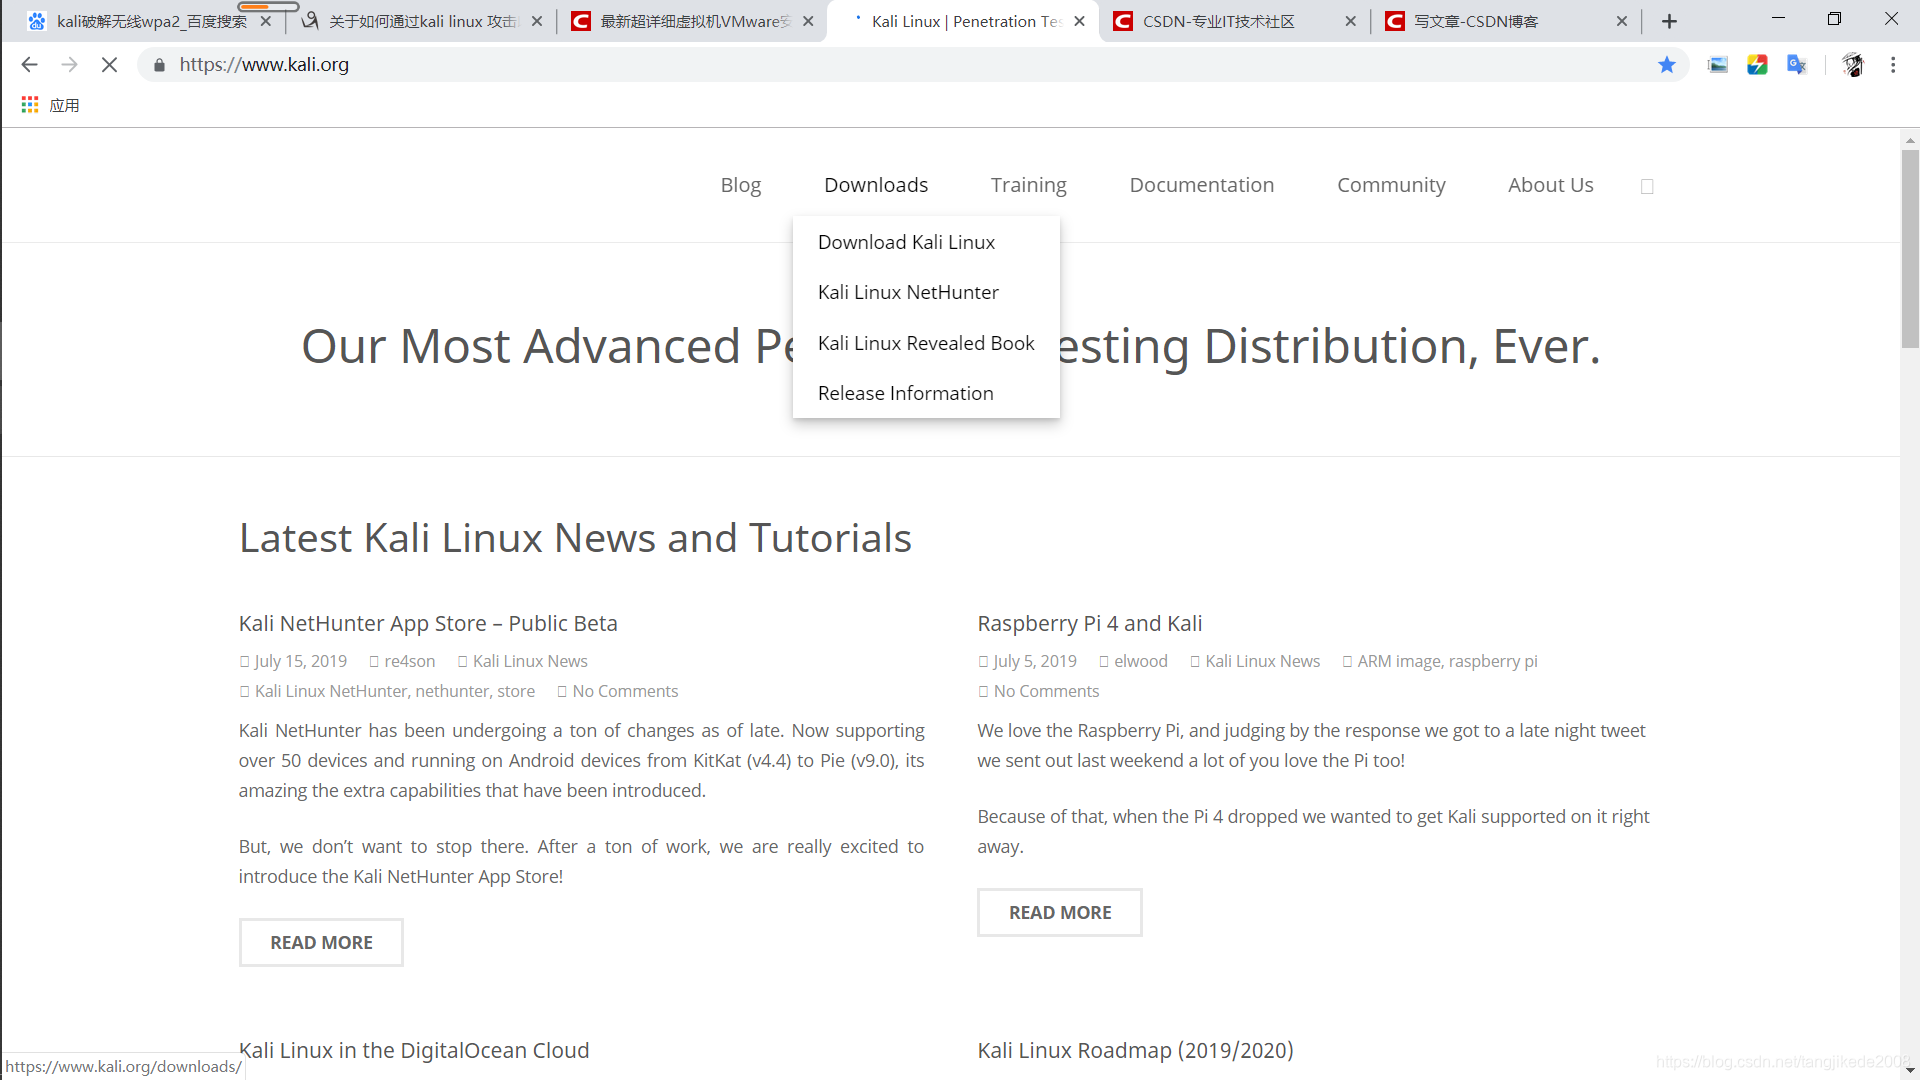Click the secure lock icon in the address bar

point(159,65)
